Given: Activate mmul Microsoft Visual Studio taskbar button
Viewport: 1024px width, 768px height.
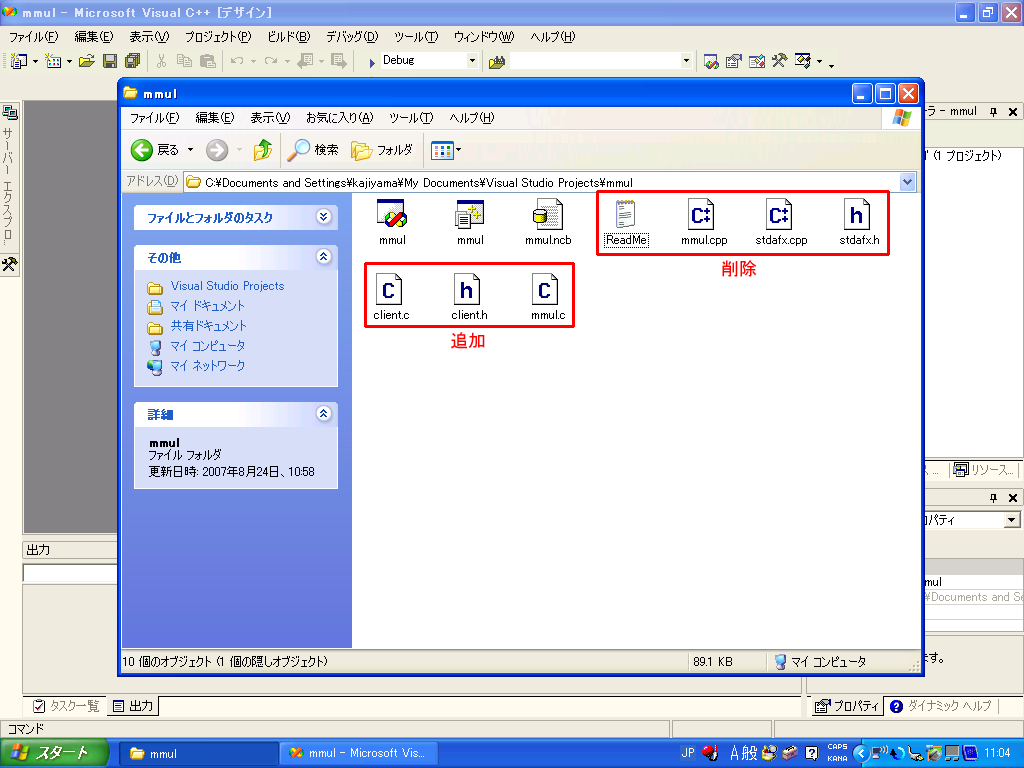Looking at the screenshot, I should (358, 754).
